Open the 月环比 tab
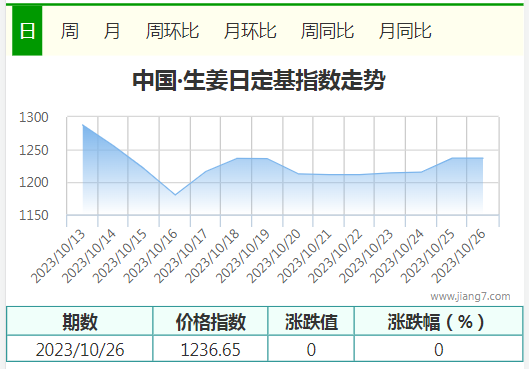The height and width of the screenshot is (369, 529). coord(250,31)
